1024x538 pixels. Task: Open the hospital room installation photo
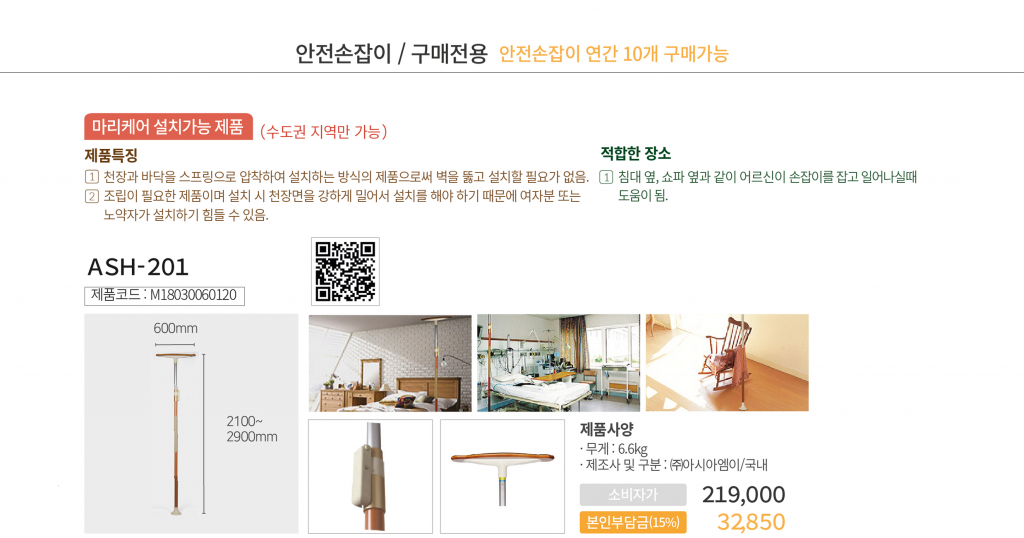[558, 363]
